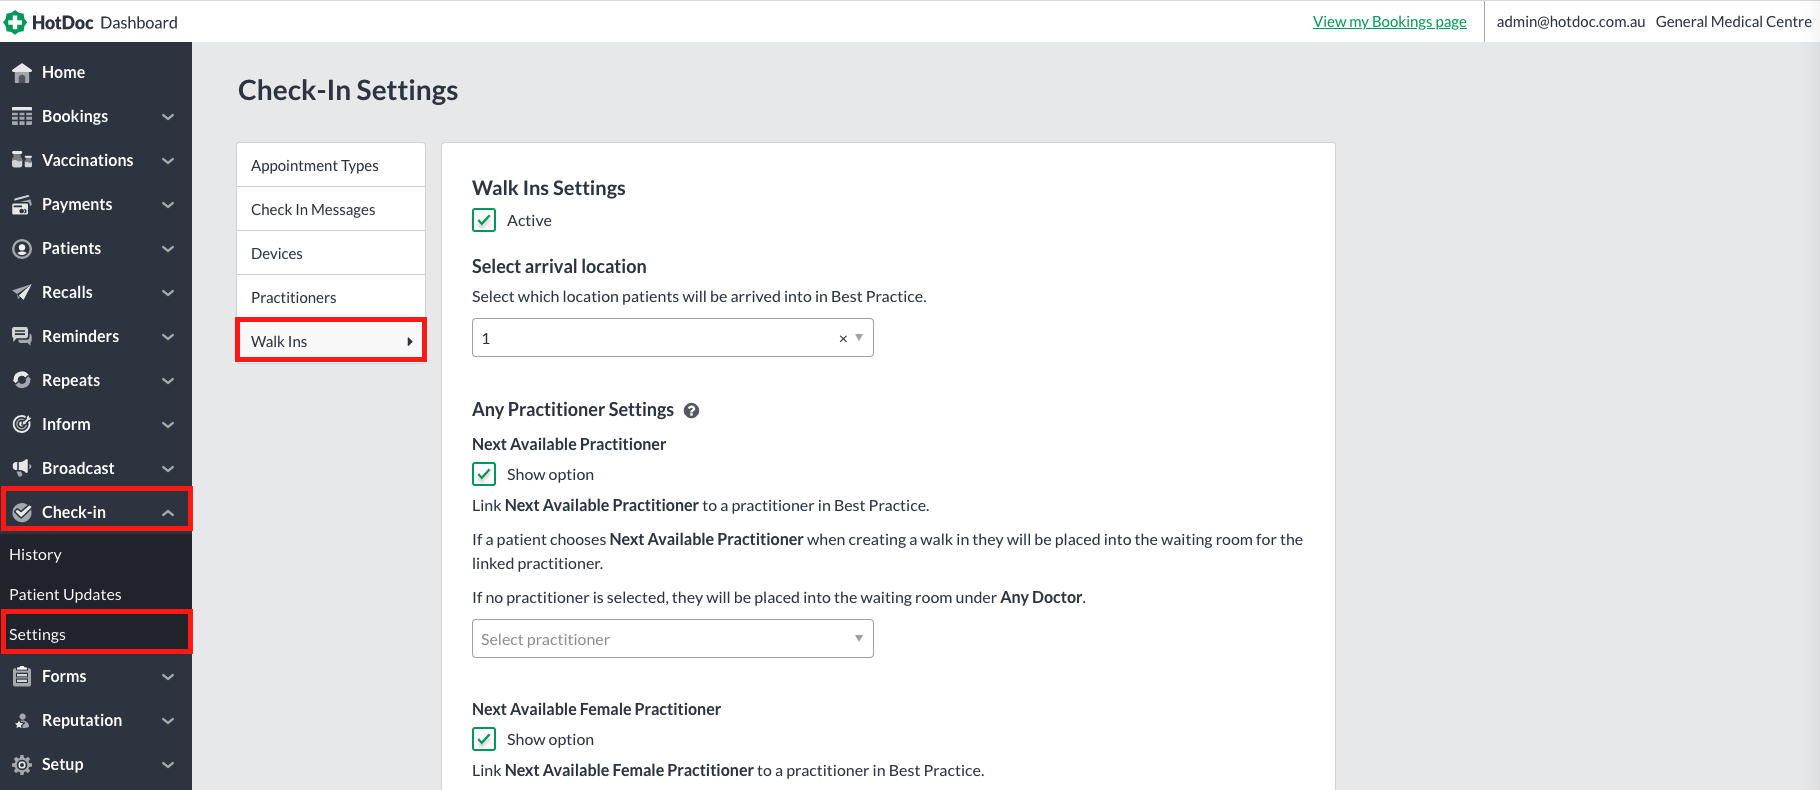The width and height of the screenshot is (1820, 790).
Task: Expand the Reputation menu chevron
Action: [168, 721]
